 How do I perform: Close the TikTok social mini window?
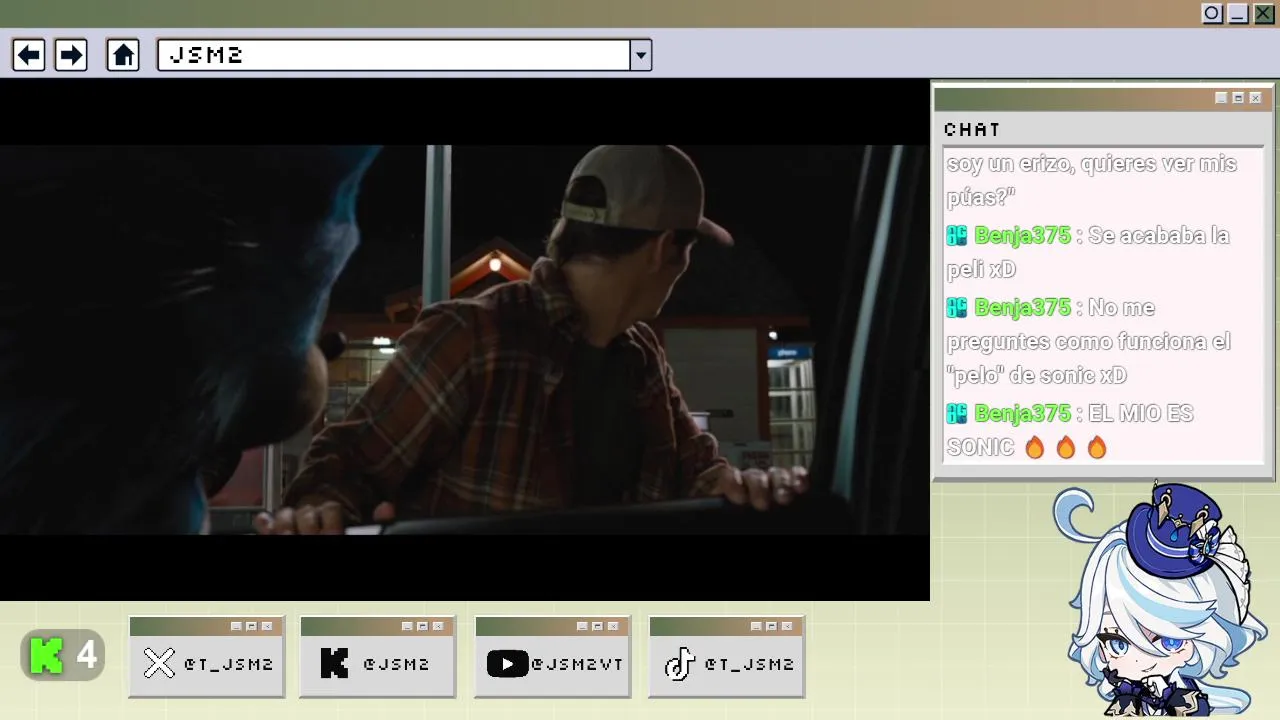pos(787,626)
